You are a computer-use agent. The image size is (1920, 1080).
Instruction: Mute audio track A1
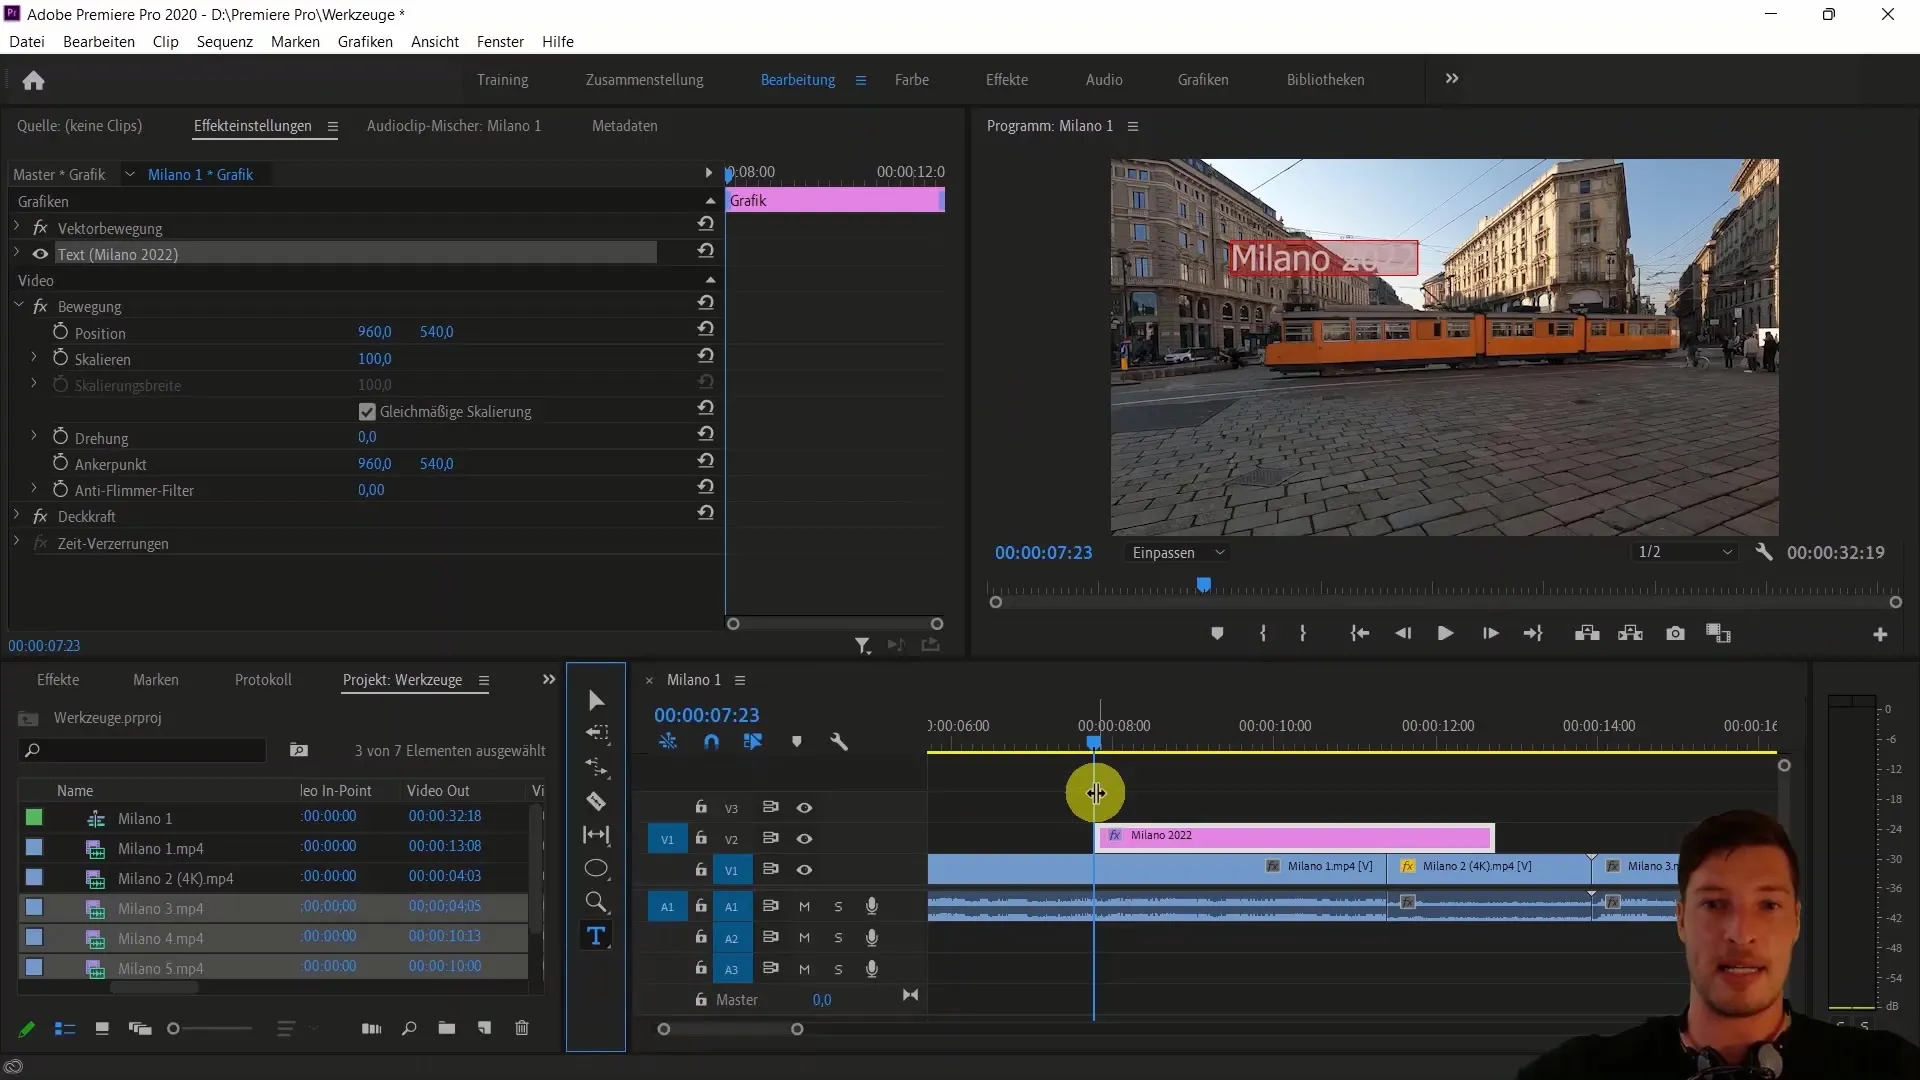[804, 907]
